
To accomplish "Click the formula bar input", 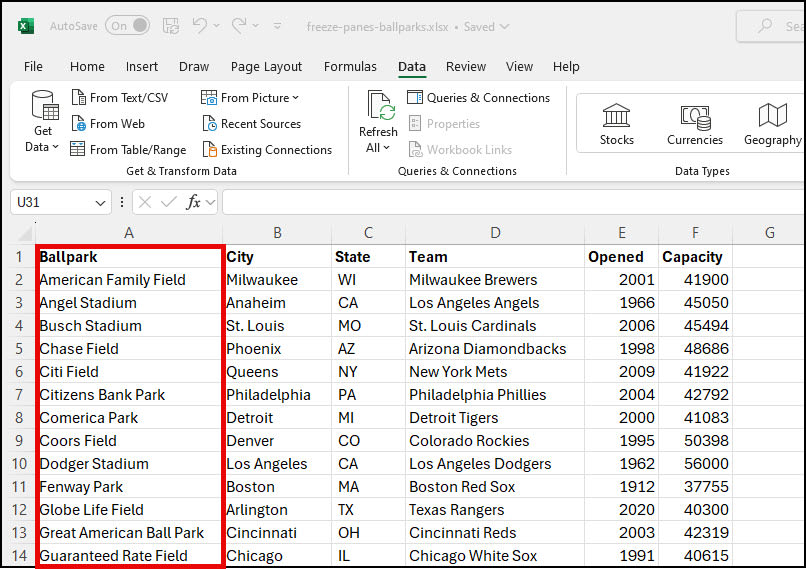I will click(514, 203).
